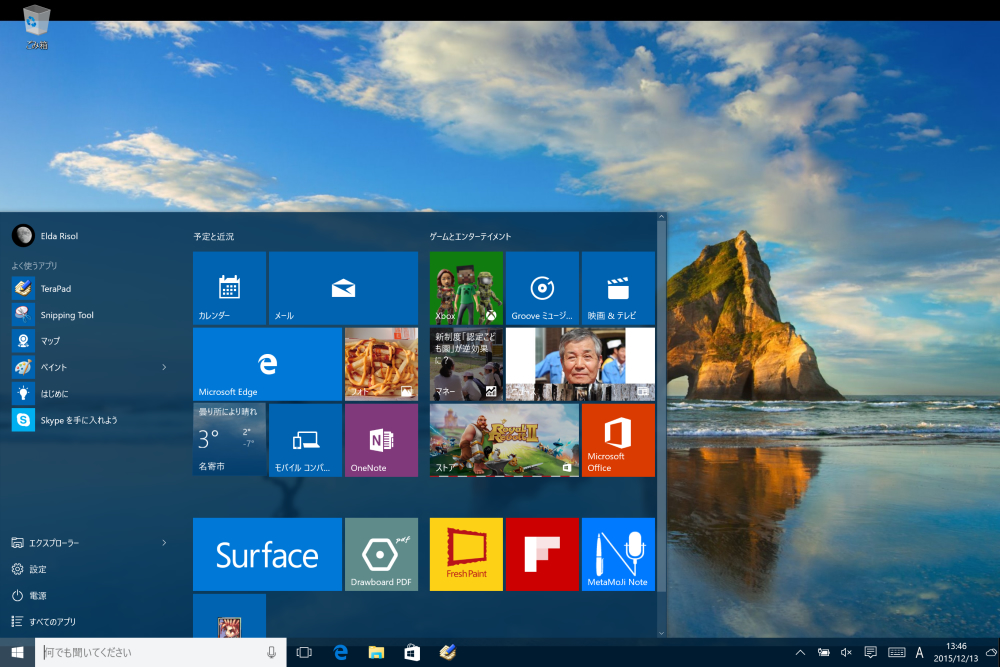Image resolution: width=1000 pixels, height=667 pixels.
Task: Open the Recycle Bin on the desktop
Action: (36, 27)
